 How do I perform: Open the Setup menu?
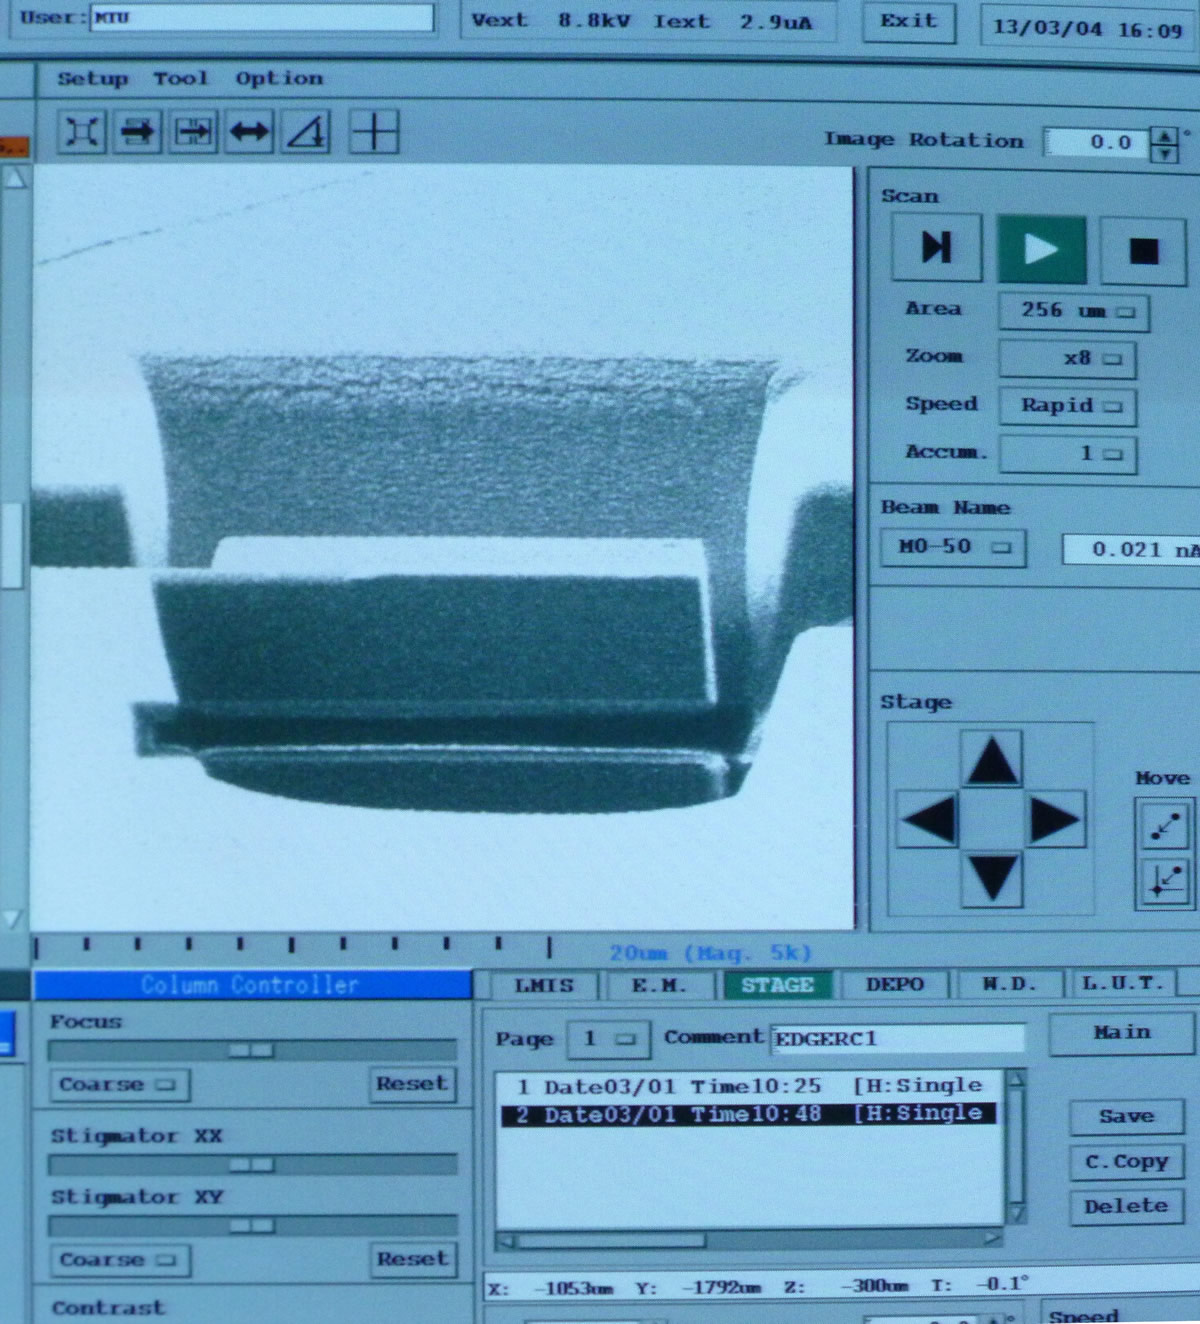tap(92, 79)
